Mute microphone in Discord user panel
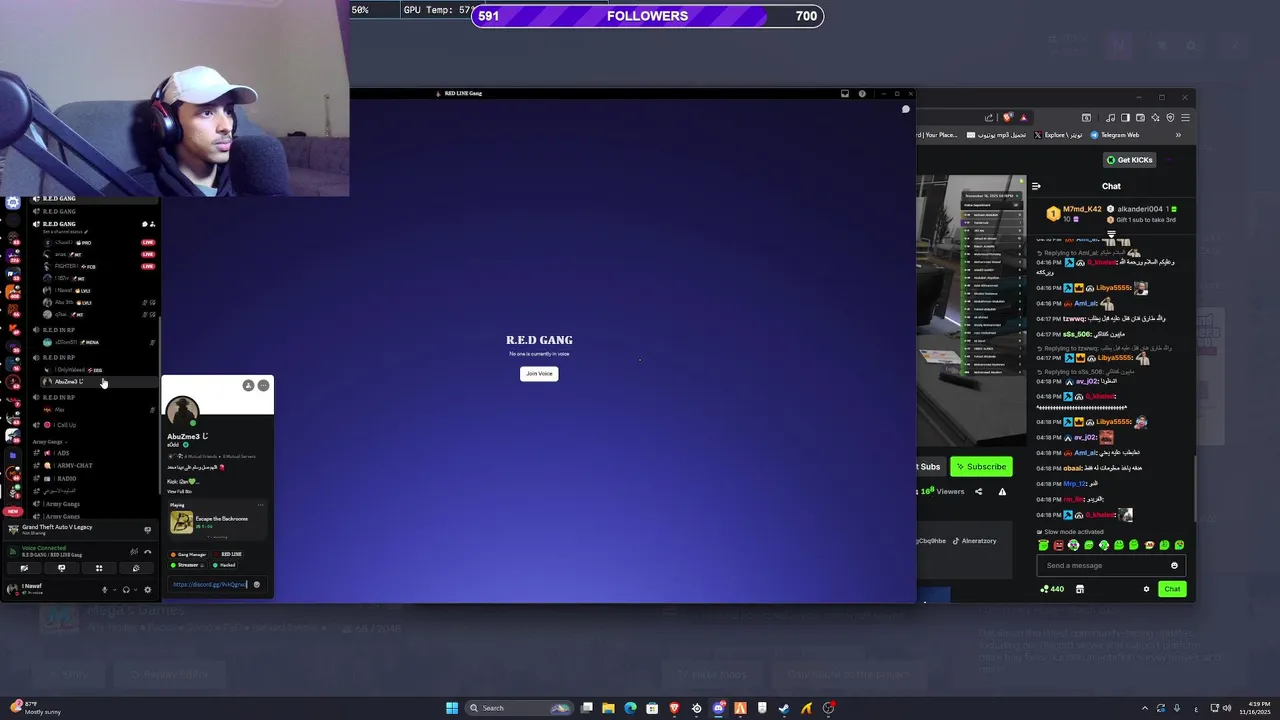Screen dimensions: 1280x720 (x=104, y=589)
